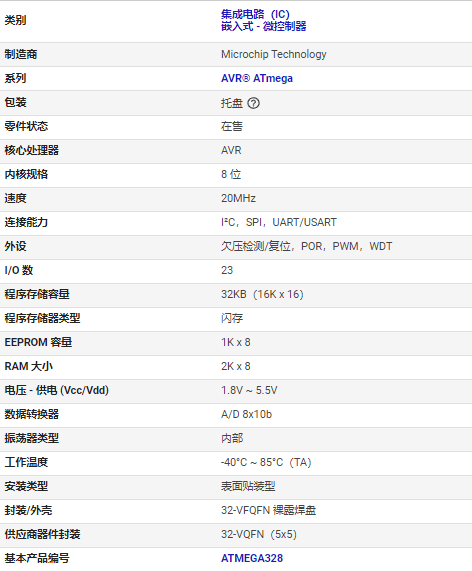Click the 1.8V ~ 5.5V voltage value
472x571 pixels.
tap(249, 390)
